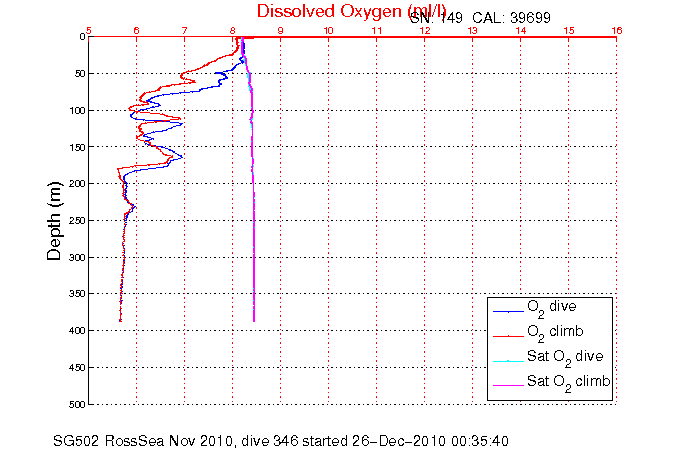681x454 pixels.
Task: Click the depth tick label 300
Action: point(77,258)
